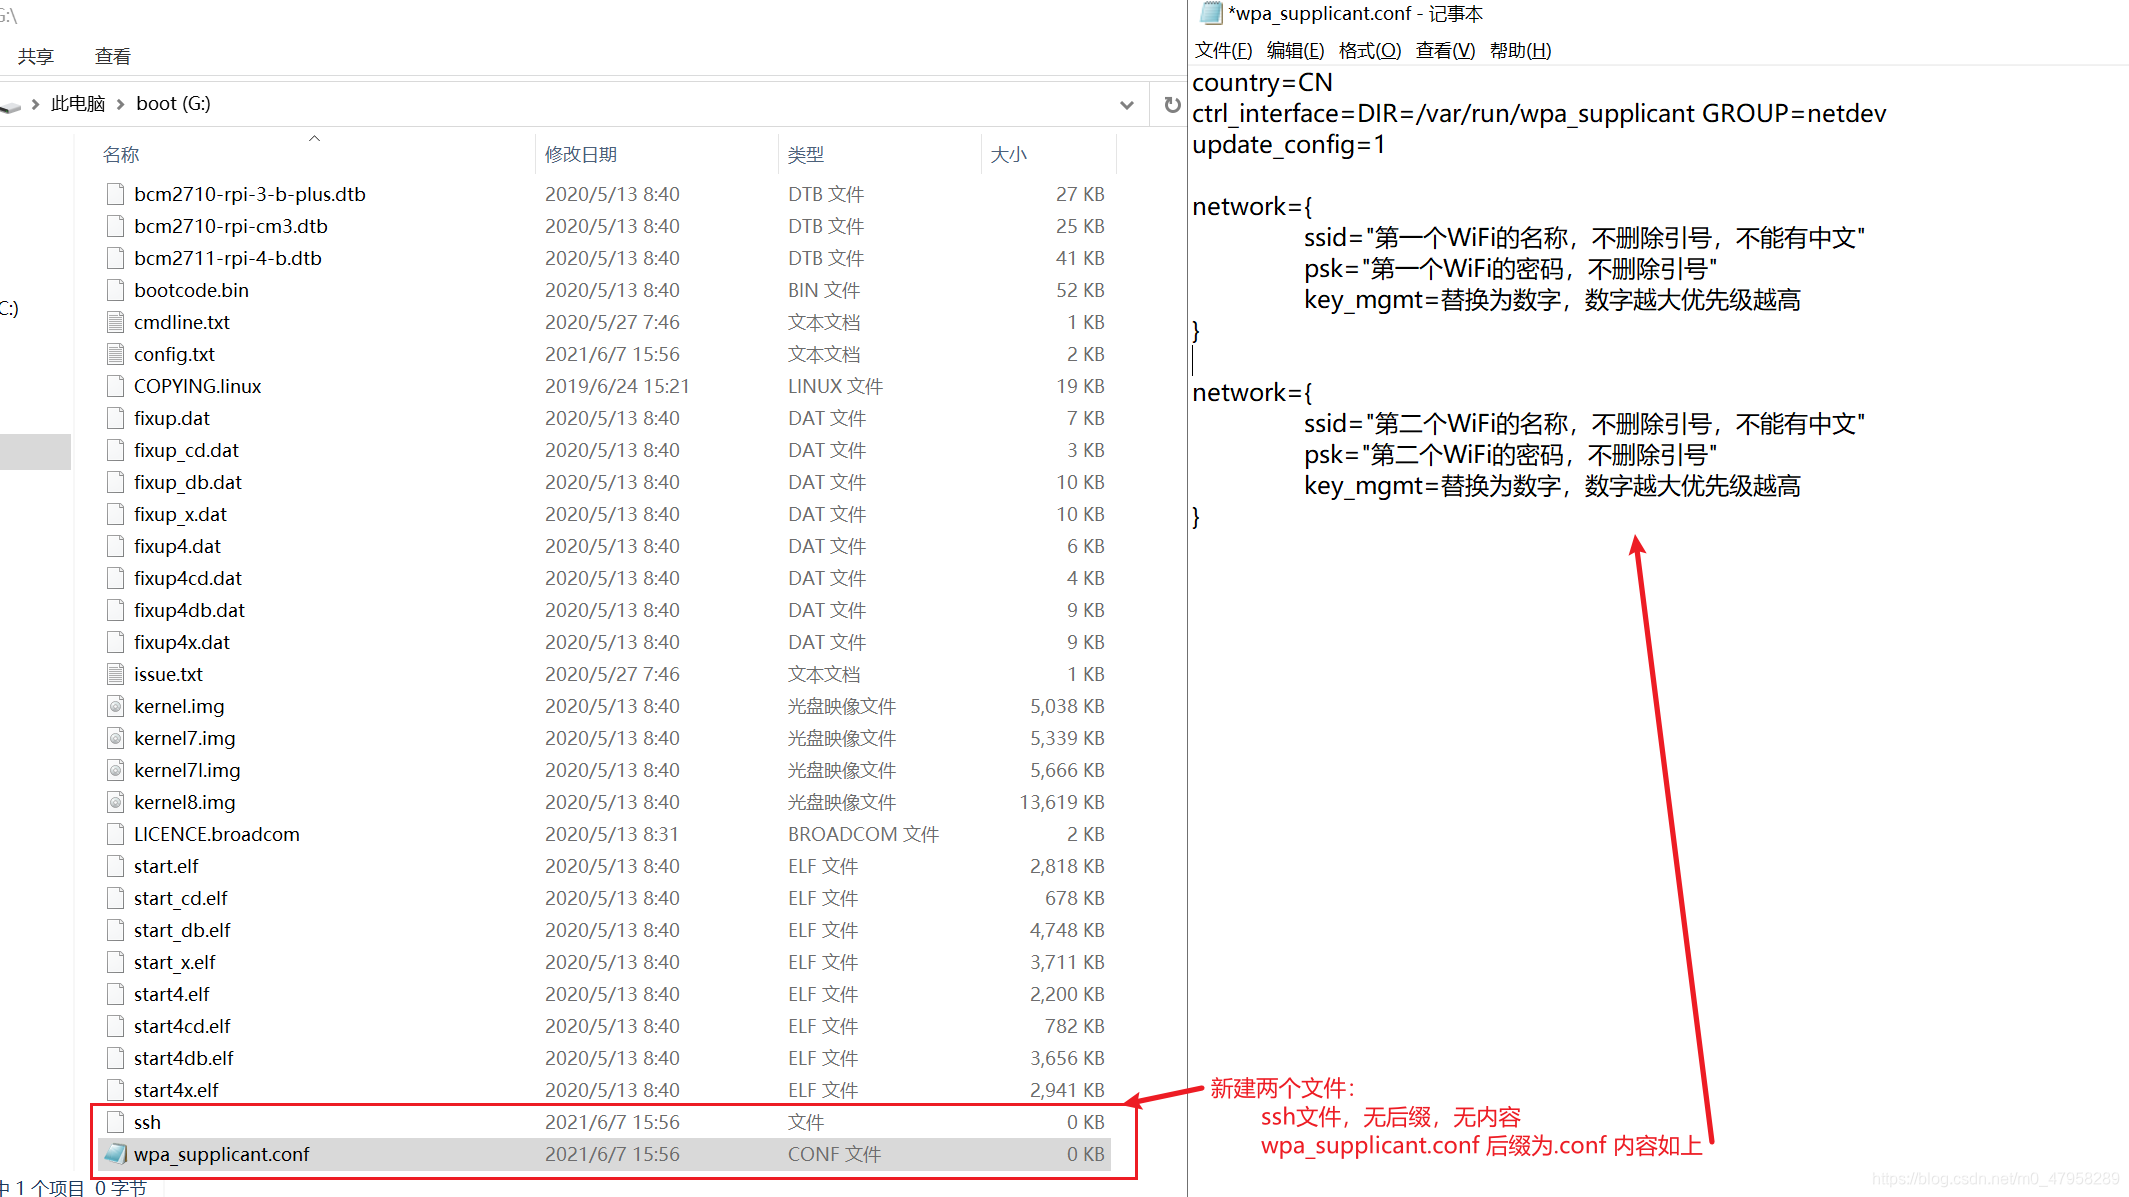Select the highlighted item in the navigation pane

tap(35, 452)
